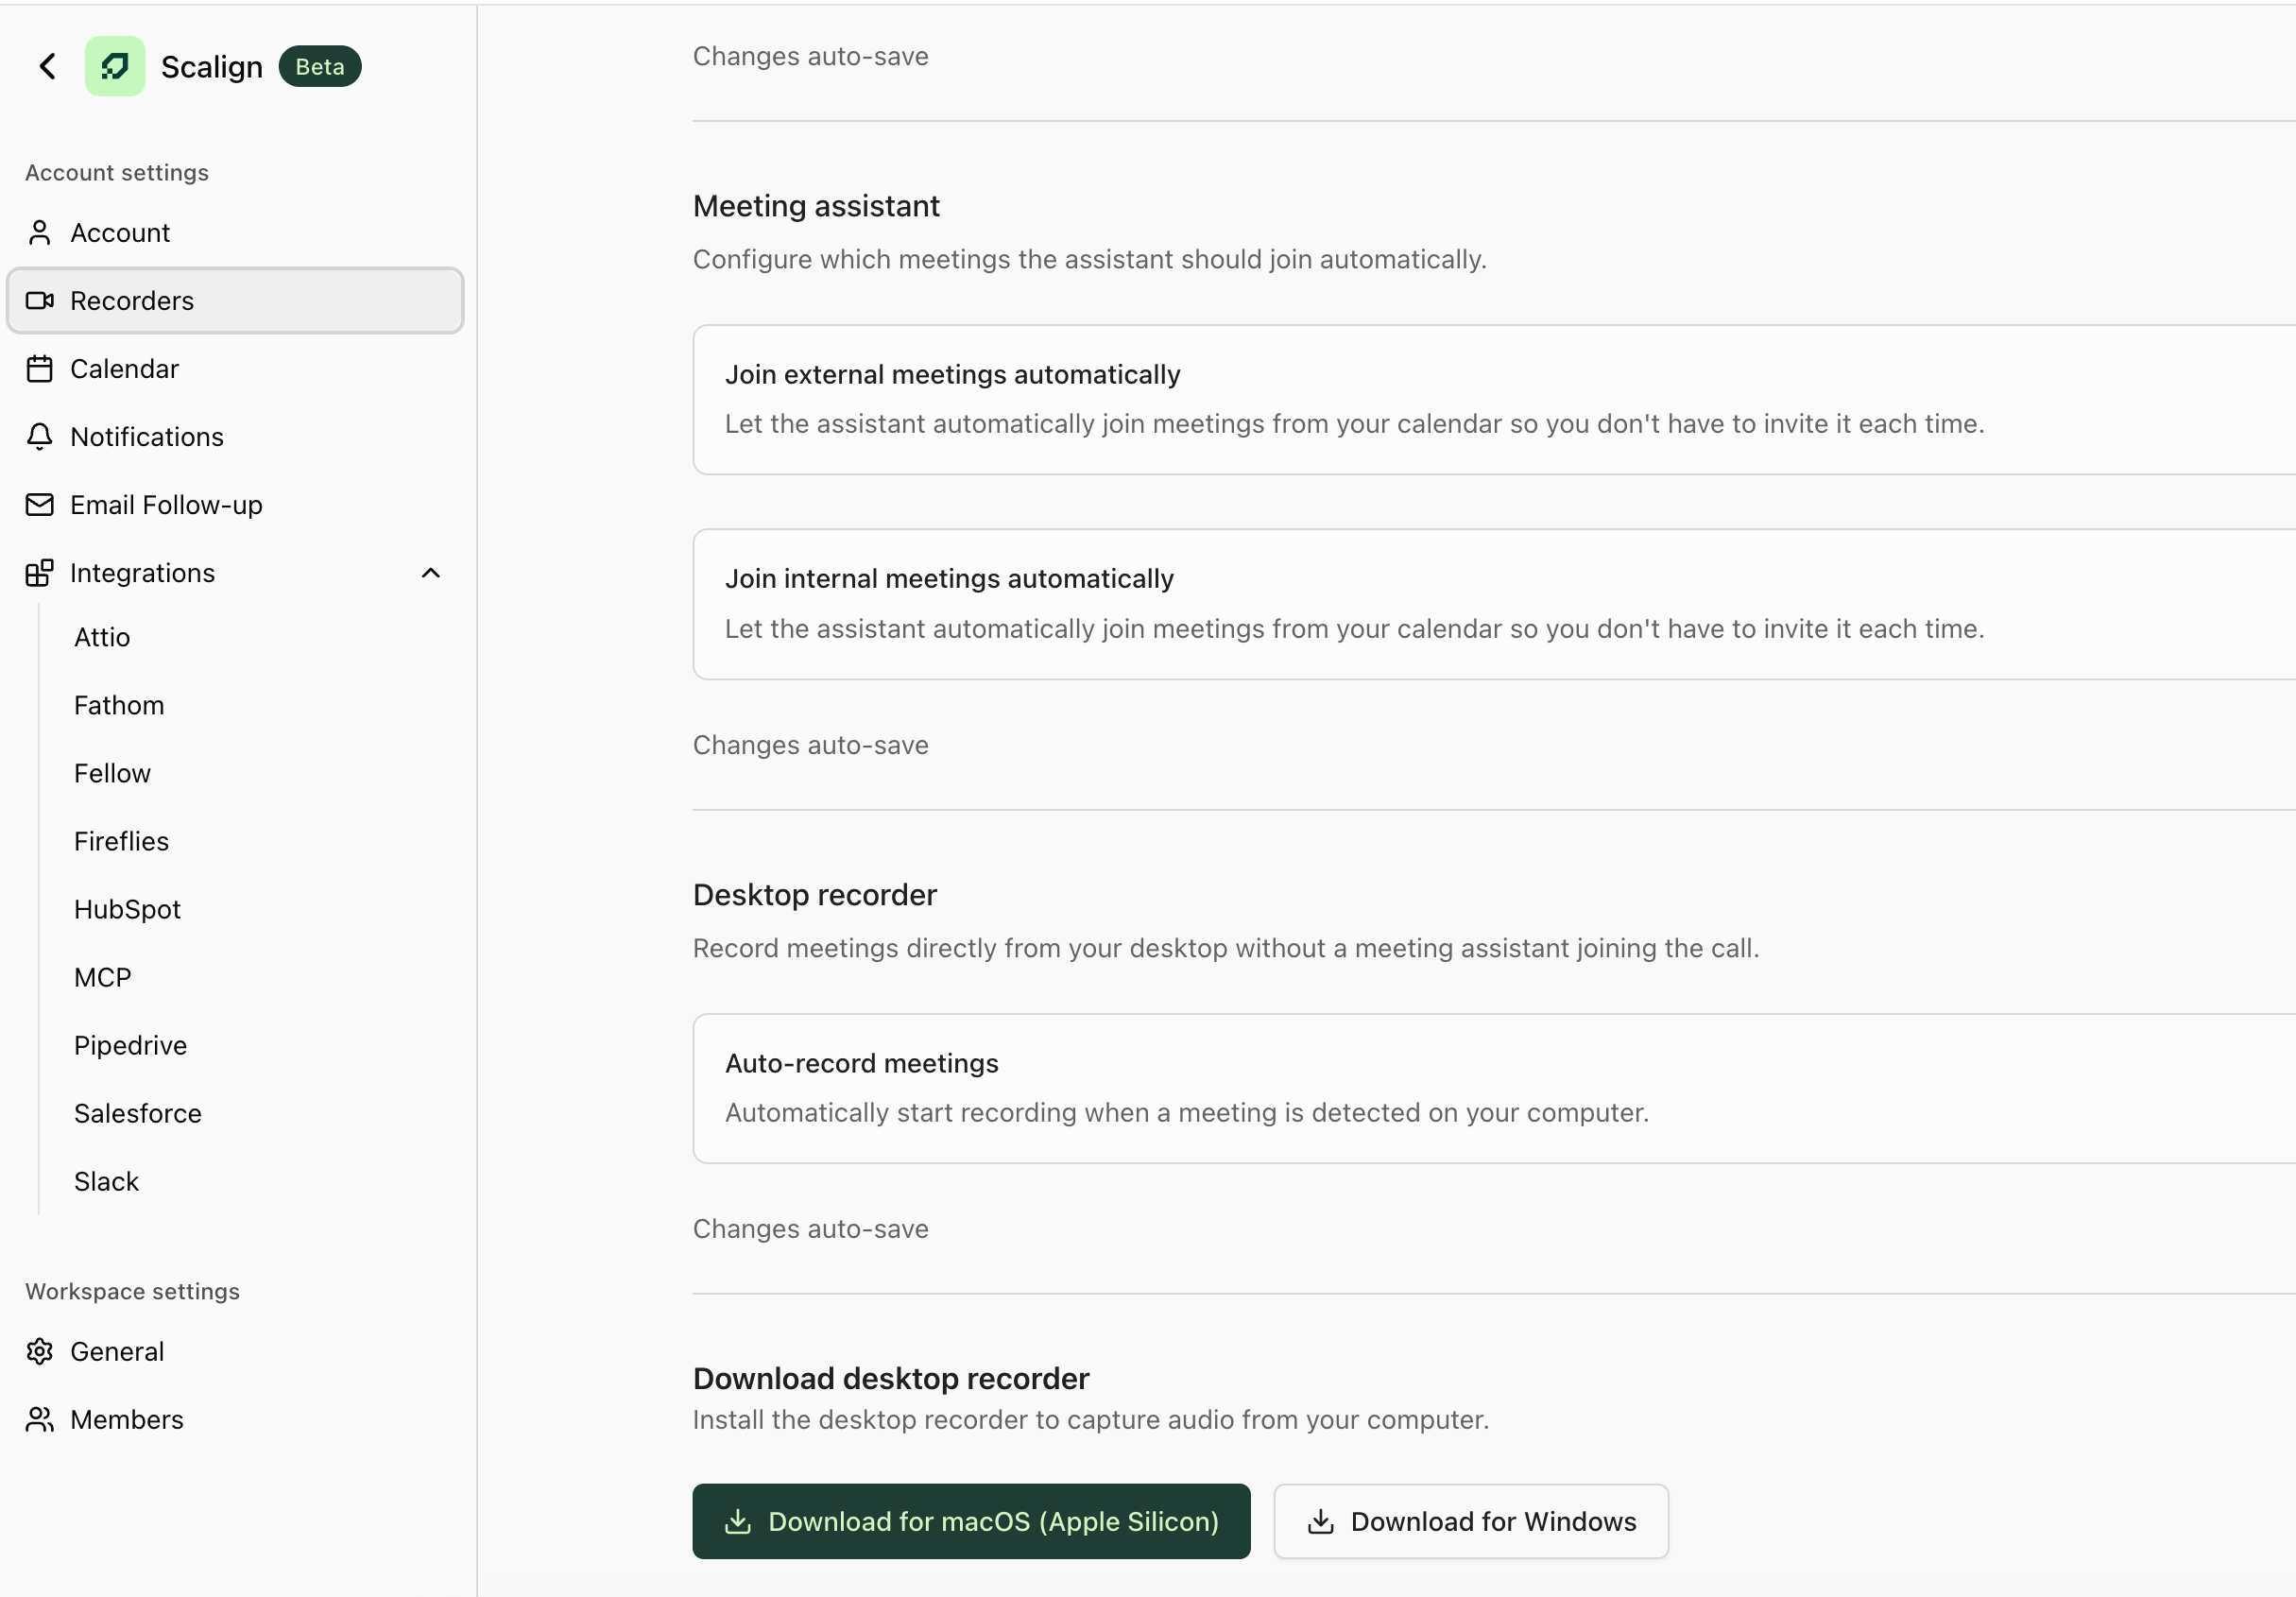Open the Fireflies integration page

121,840
